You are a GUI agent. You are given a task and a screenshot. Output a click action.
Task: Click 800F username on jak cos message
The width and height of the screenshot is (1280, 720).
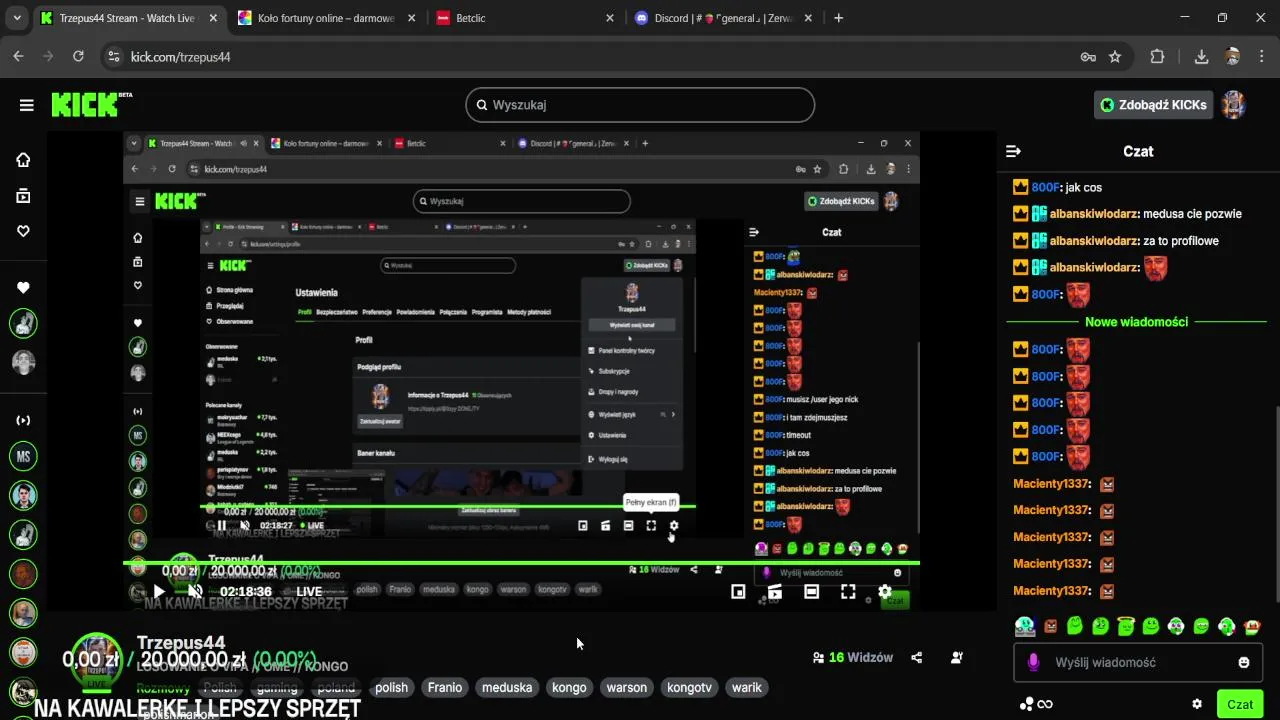[x=1046, y=187]
